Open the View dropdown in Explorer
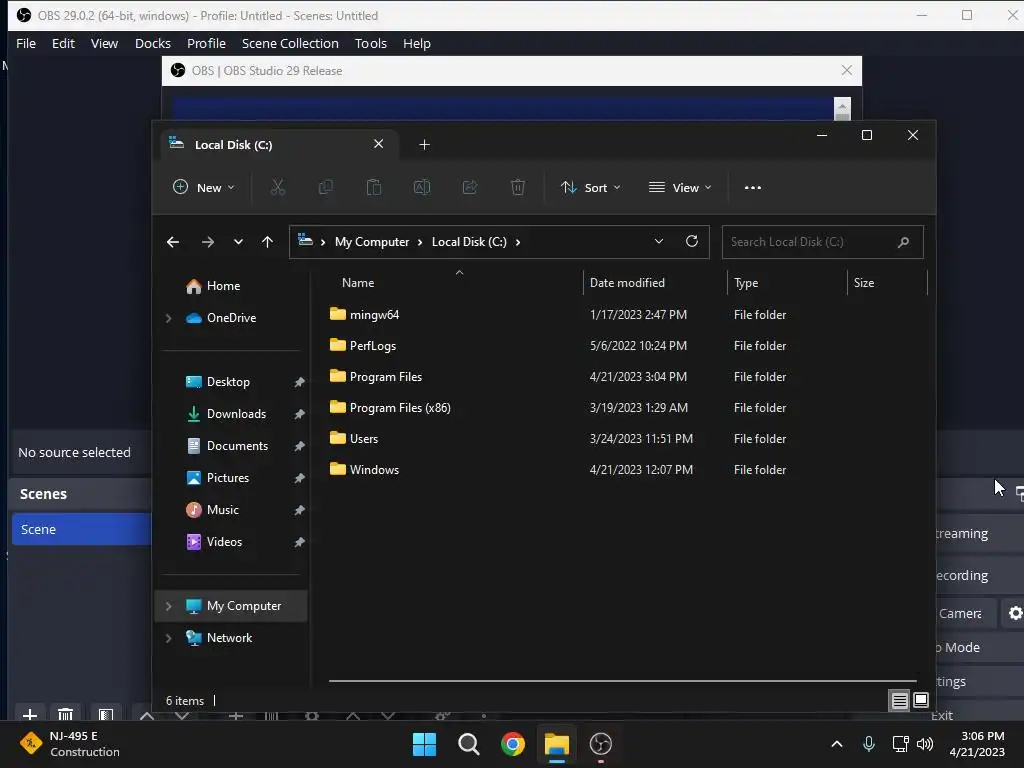The image size is (1024, 768). click(x=680, y=187)
